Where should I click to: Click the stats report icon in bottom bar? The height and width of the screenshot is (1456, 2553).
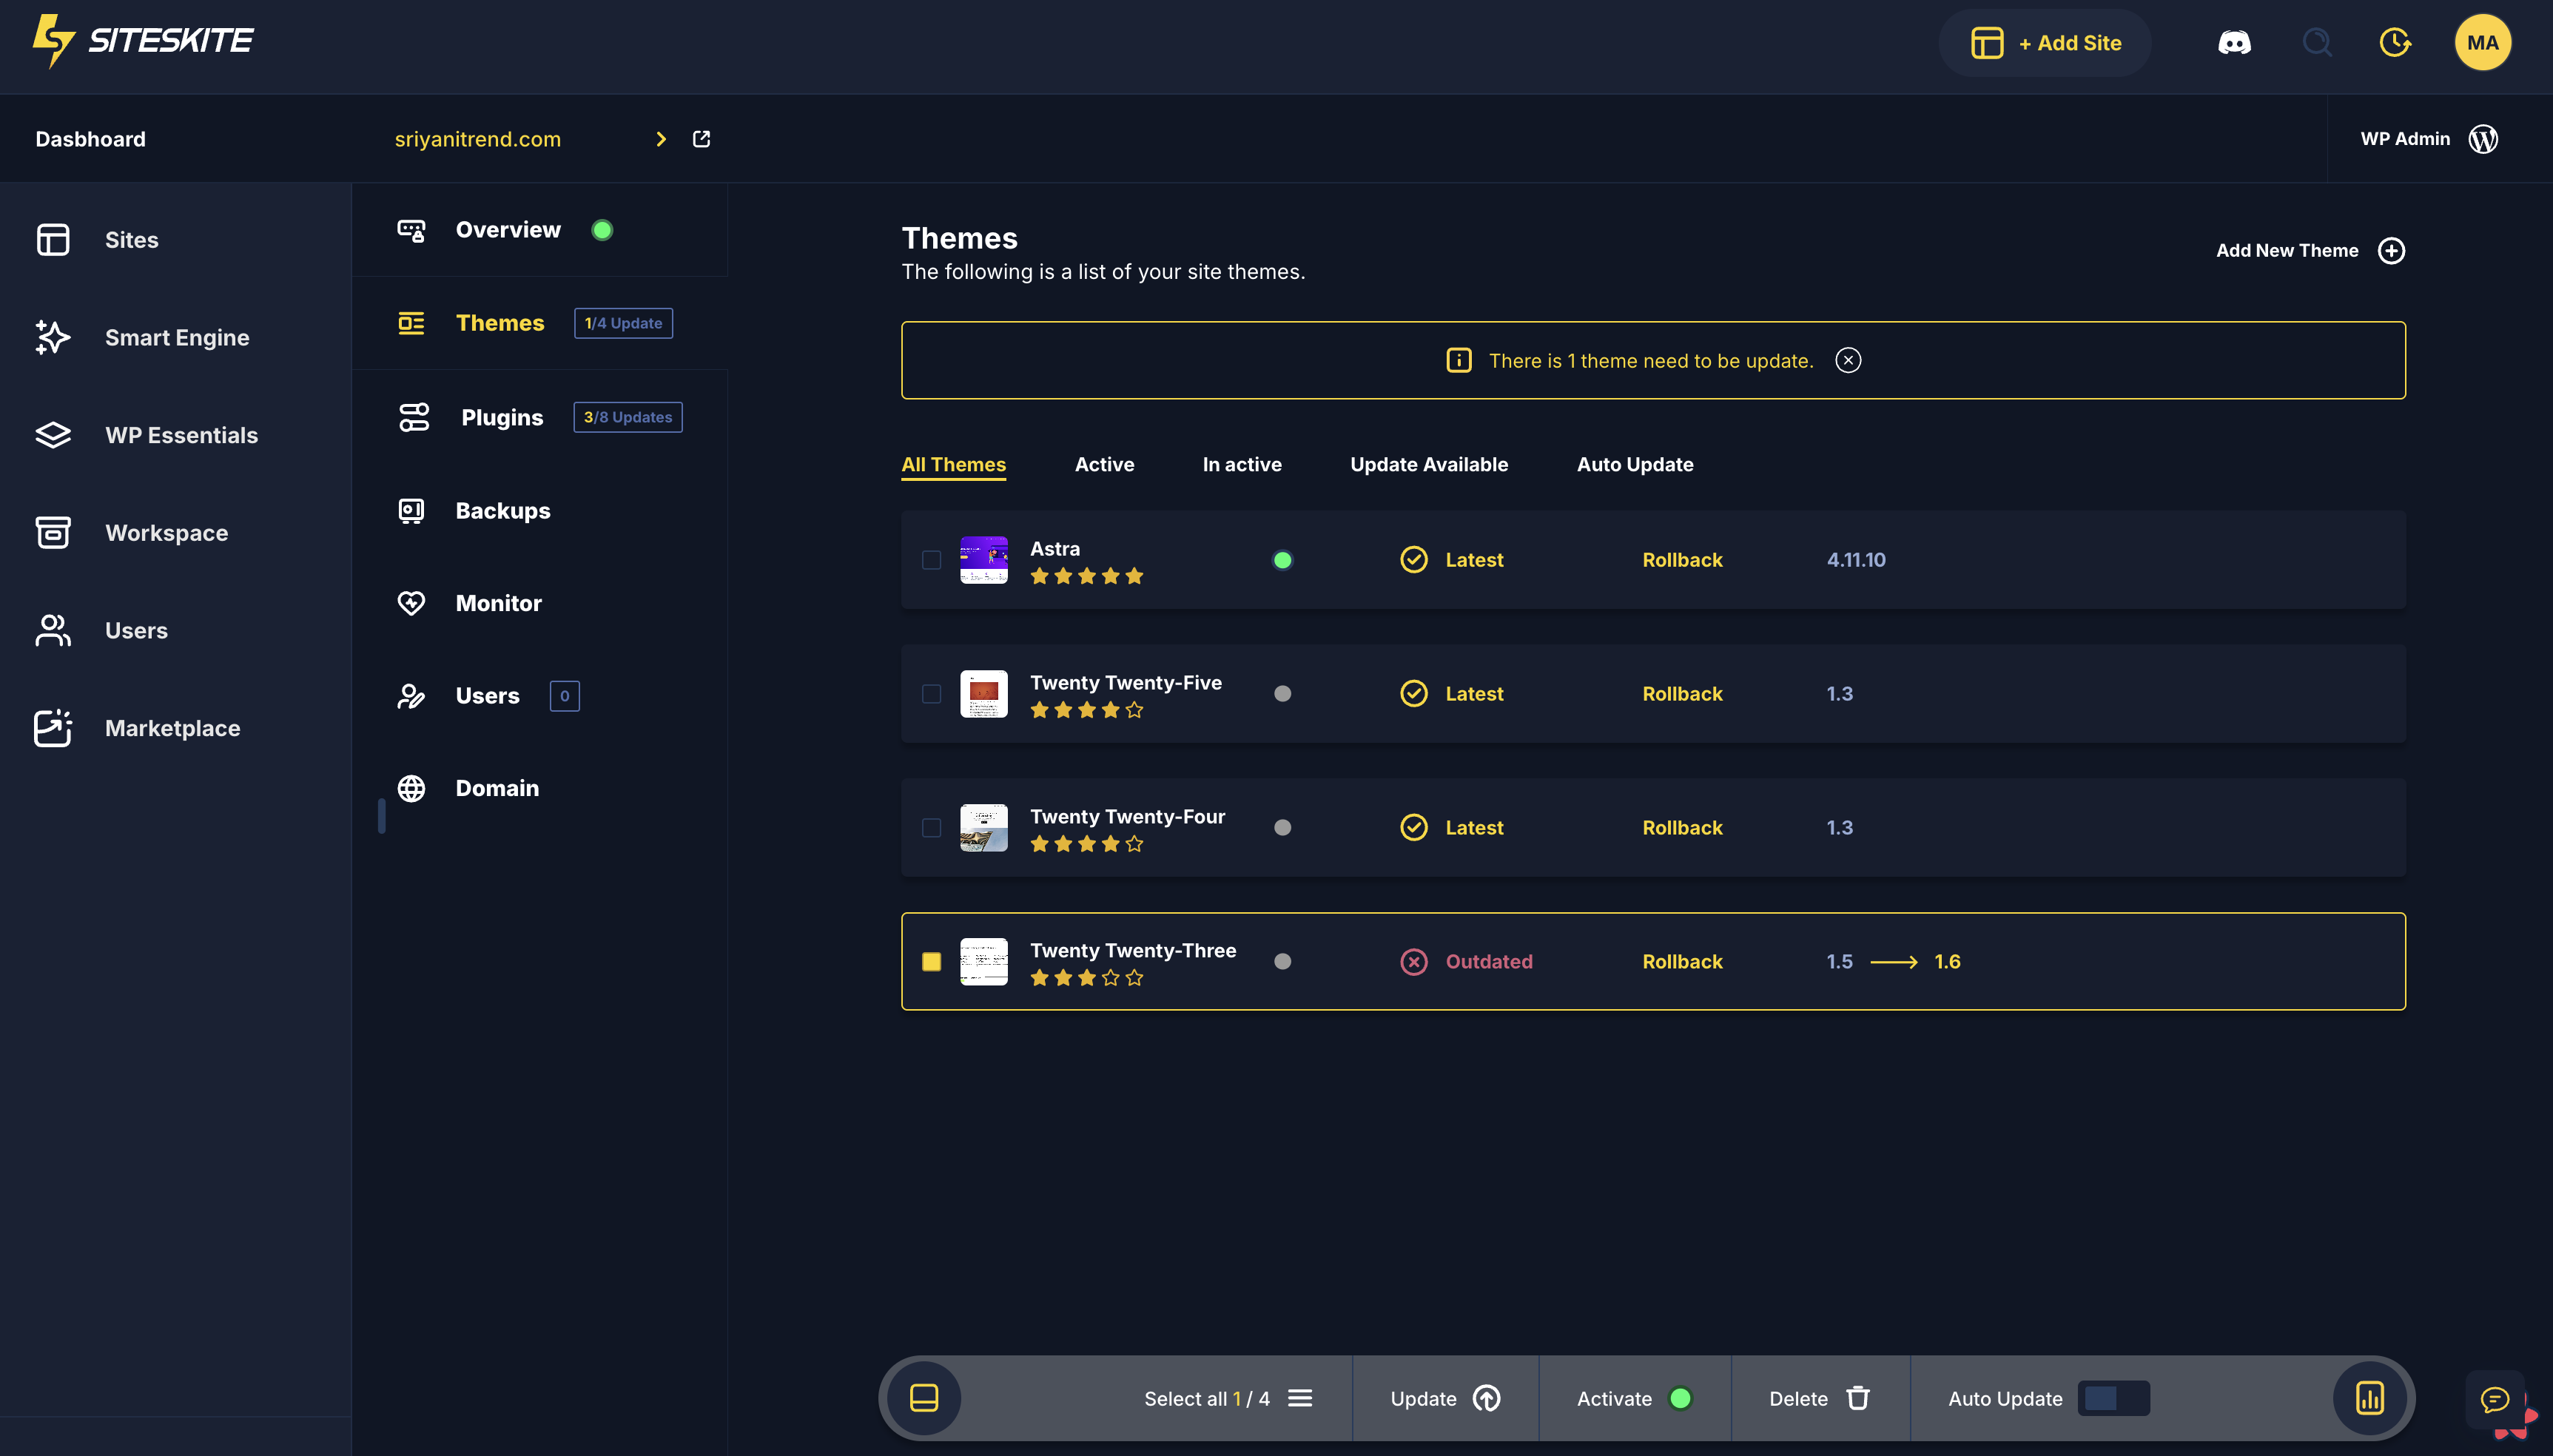[x=2369, y=1398]
